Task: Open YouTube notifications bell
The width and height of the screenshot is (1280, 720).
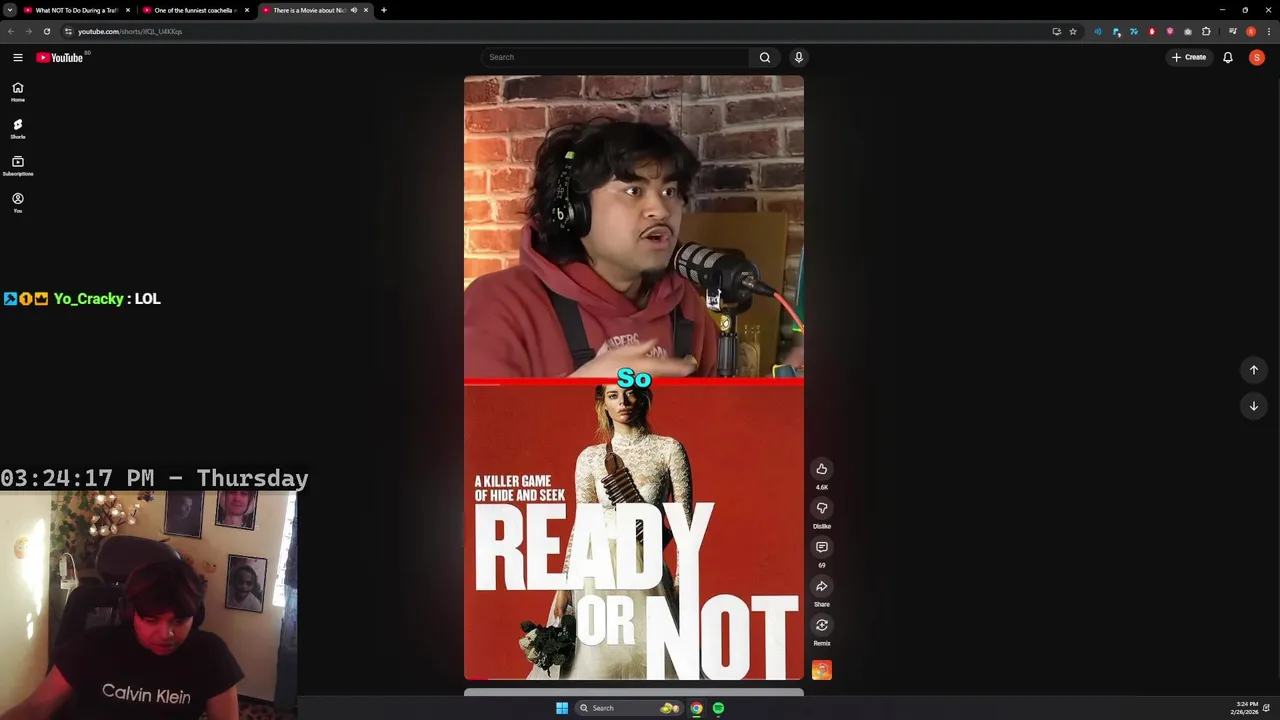Action: point(1228,57)
